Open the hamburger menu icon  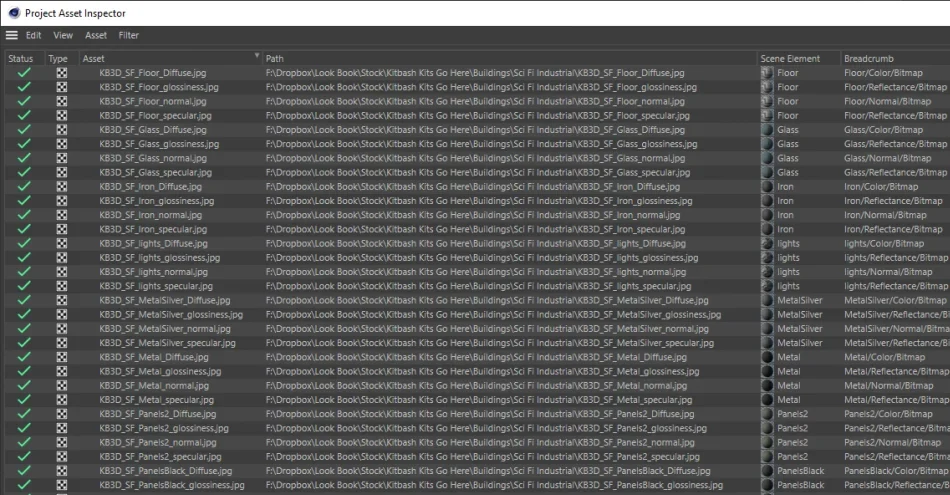[12, 35]
